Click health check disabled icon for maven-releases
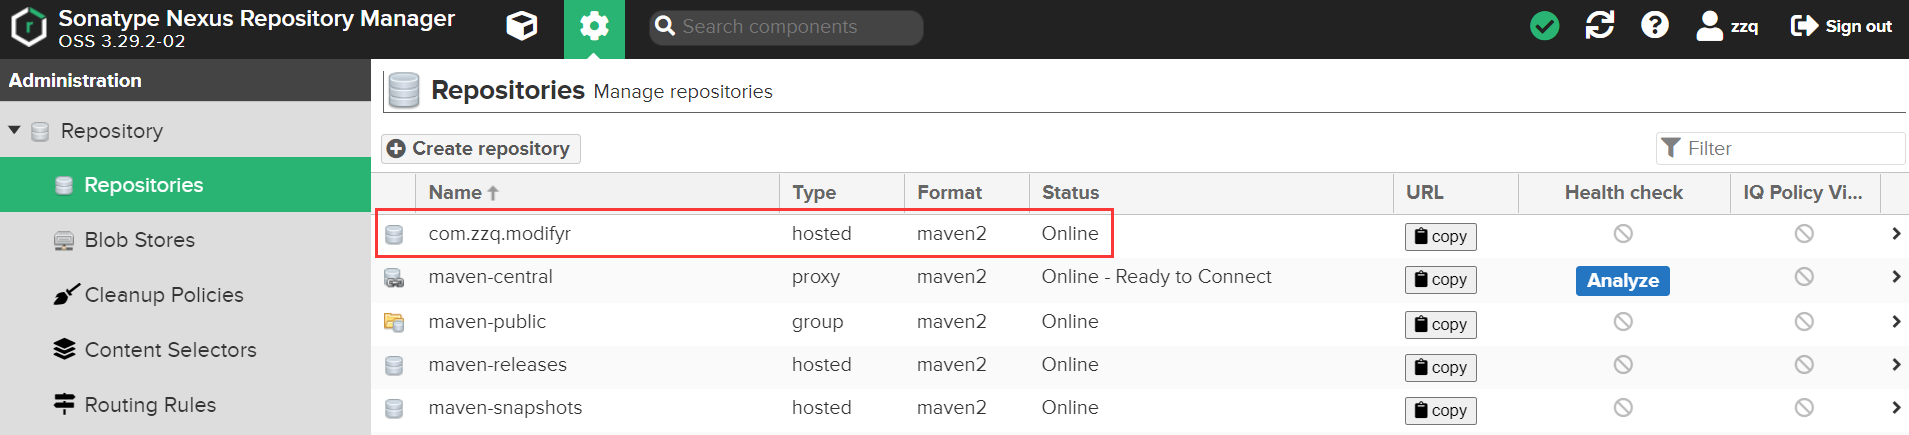1909x435 pixels. click(x=1623, y=365)
